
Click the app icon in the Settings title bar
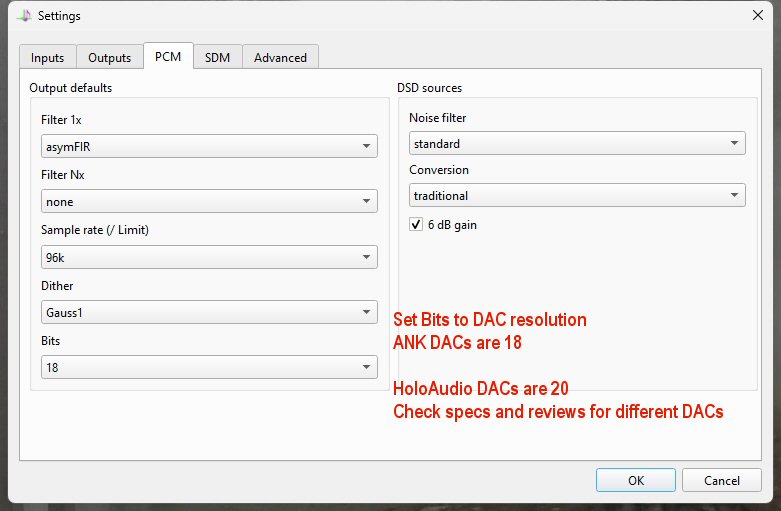click(24, 15)
